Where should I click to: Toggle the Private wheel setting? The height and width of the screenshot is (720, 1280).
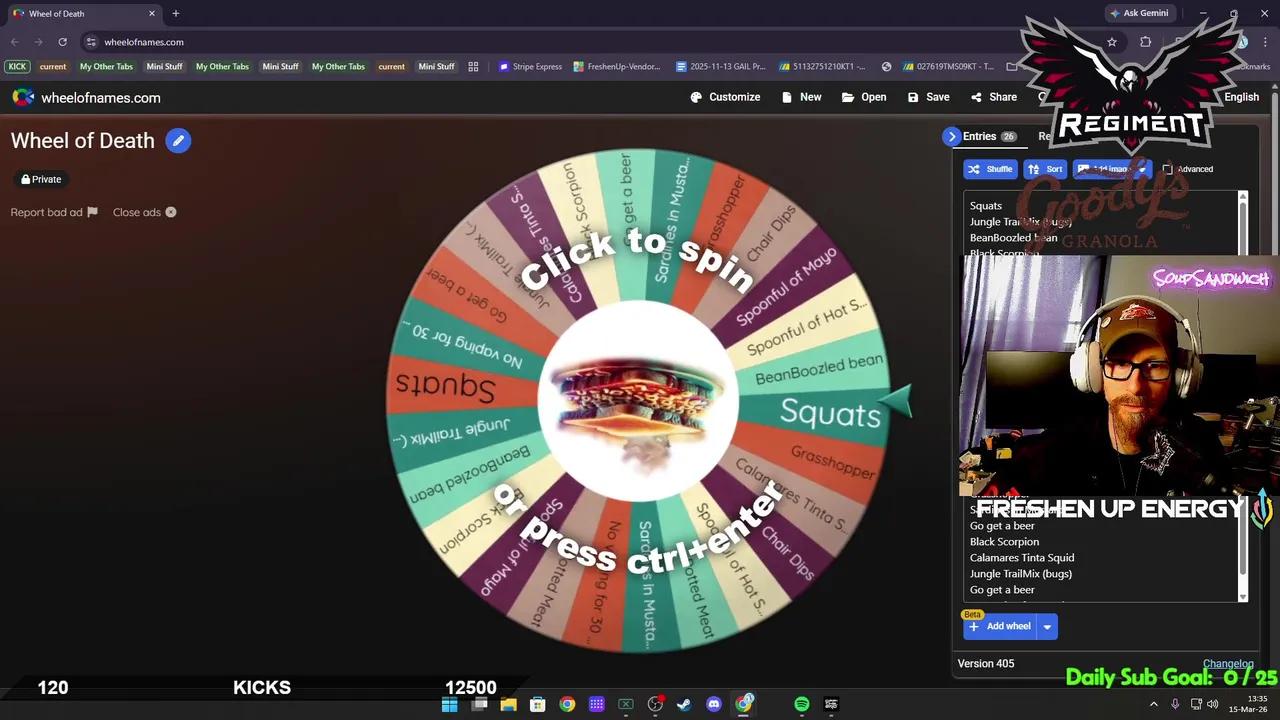41,179
